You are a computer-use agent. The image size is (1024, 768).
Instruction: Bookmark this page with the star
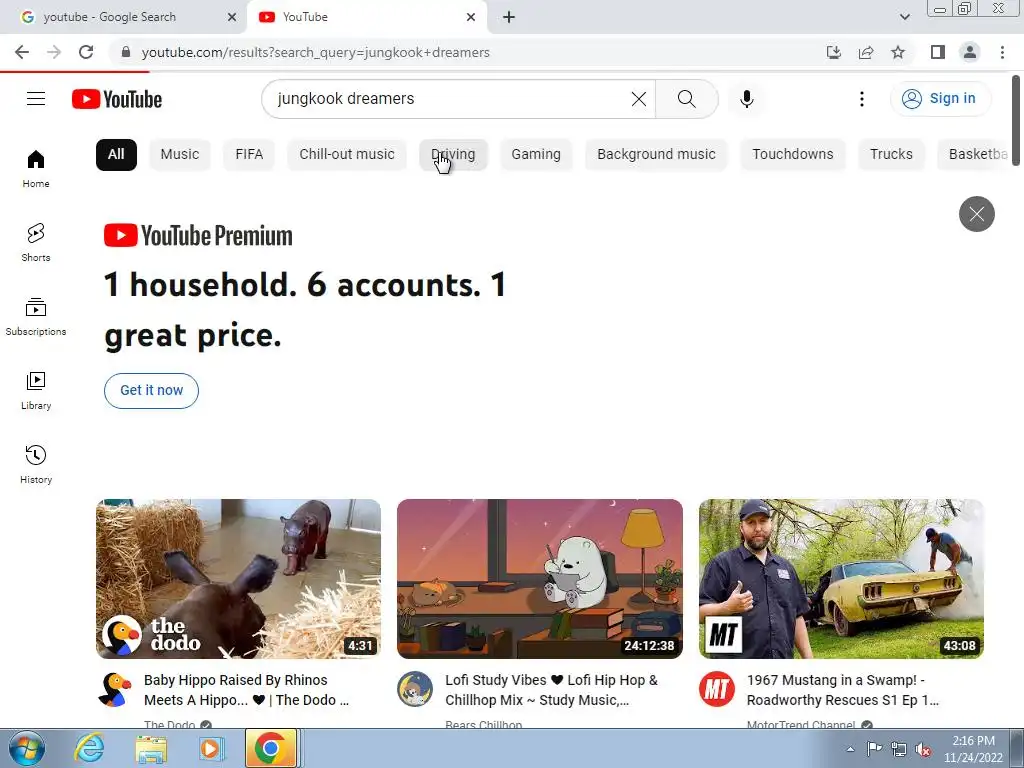(898, 52)
